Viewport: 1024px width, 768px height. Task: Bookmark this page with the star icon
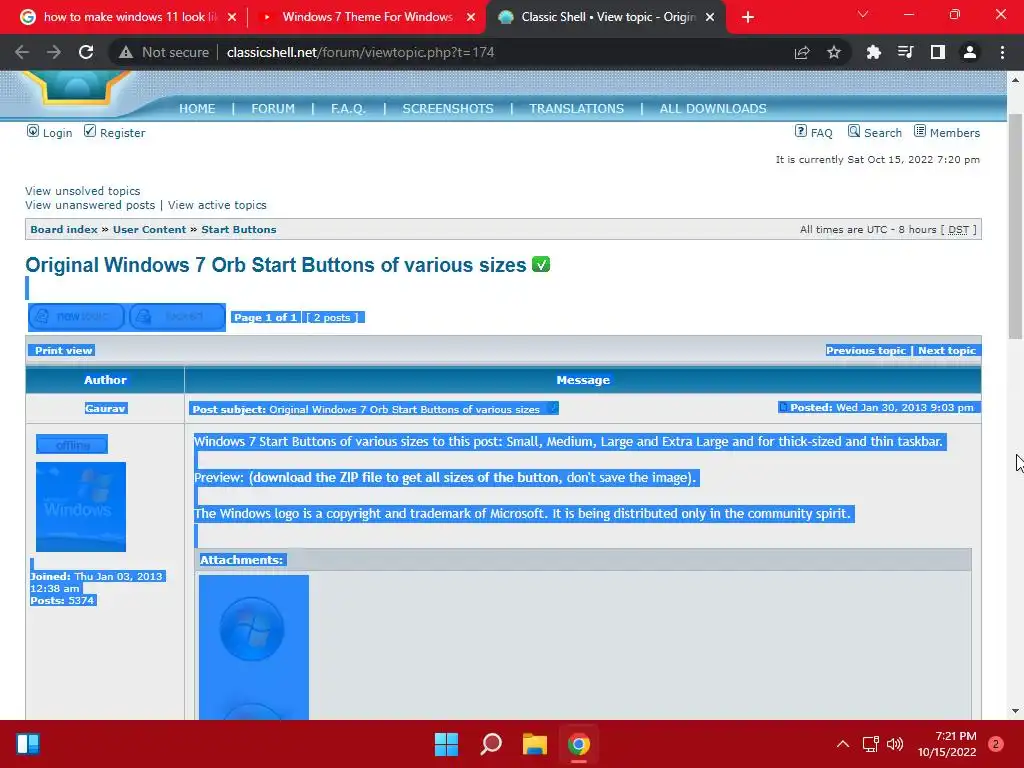(834, 52)
